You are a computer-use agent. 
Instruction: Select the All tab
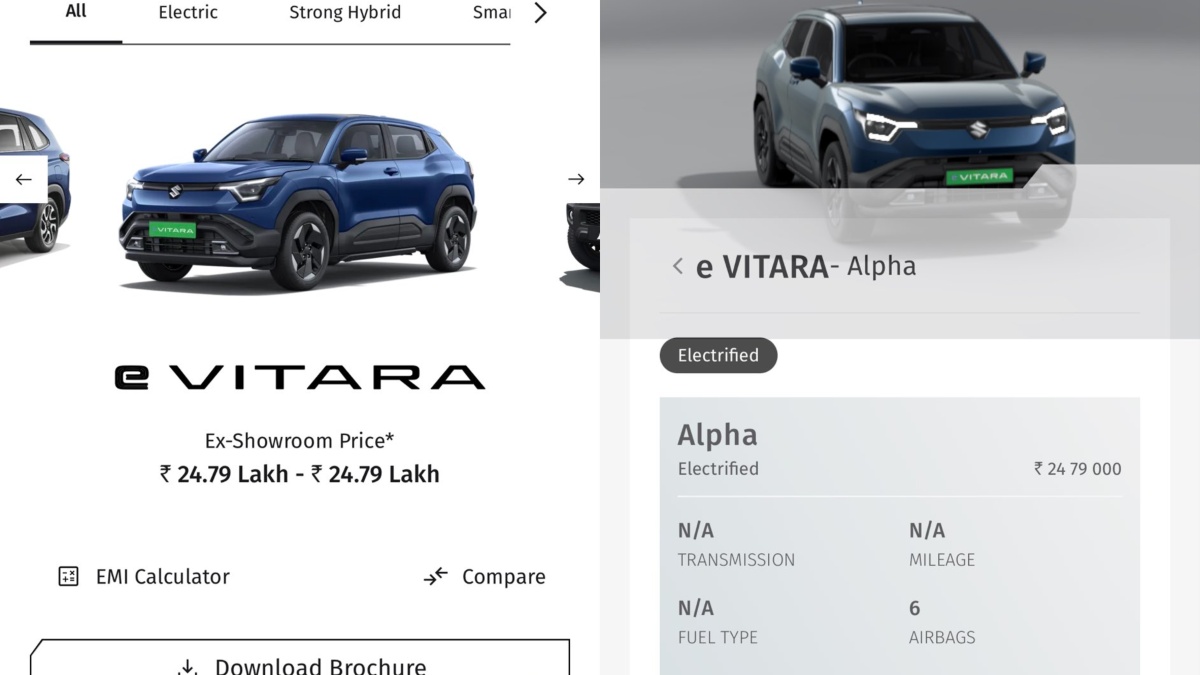[76, 12]
